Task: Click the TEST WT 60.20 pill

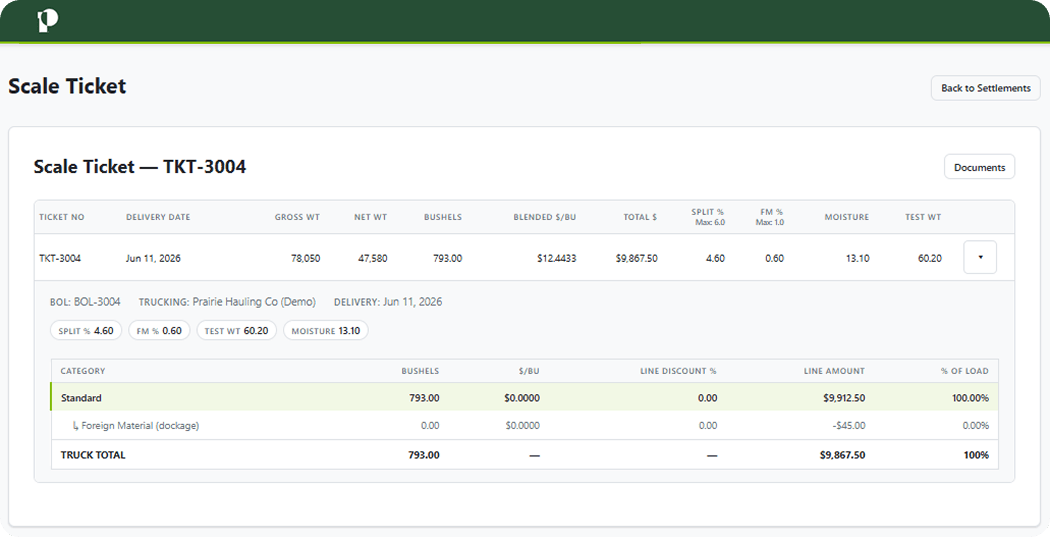Action: (x=236, y=331)
